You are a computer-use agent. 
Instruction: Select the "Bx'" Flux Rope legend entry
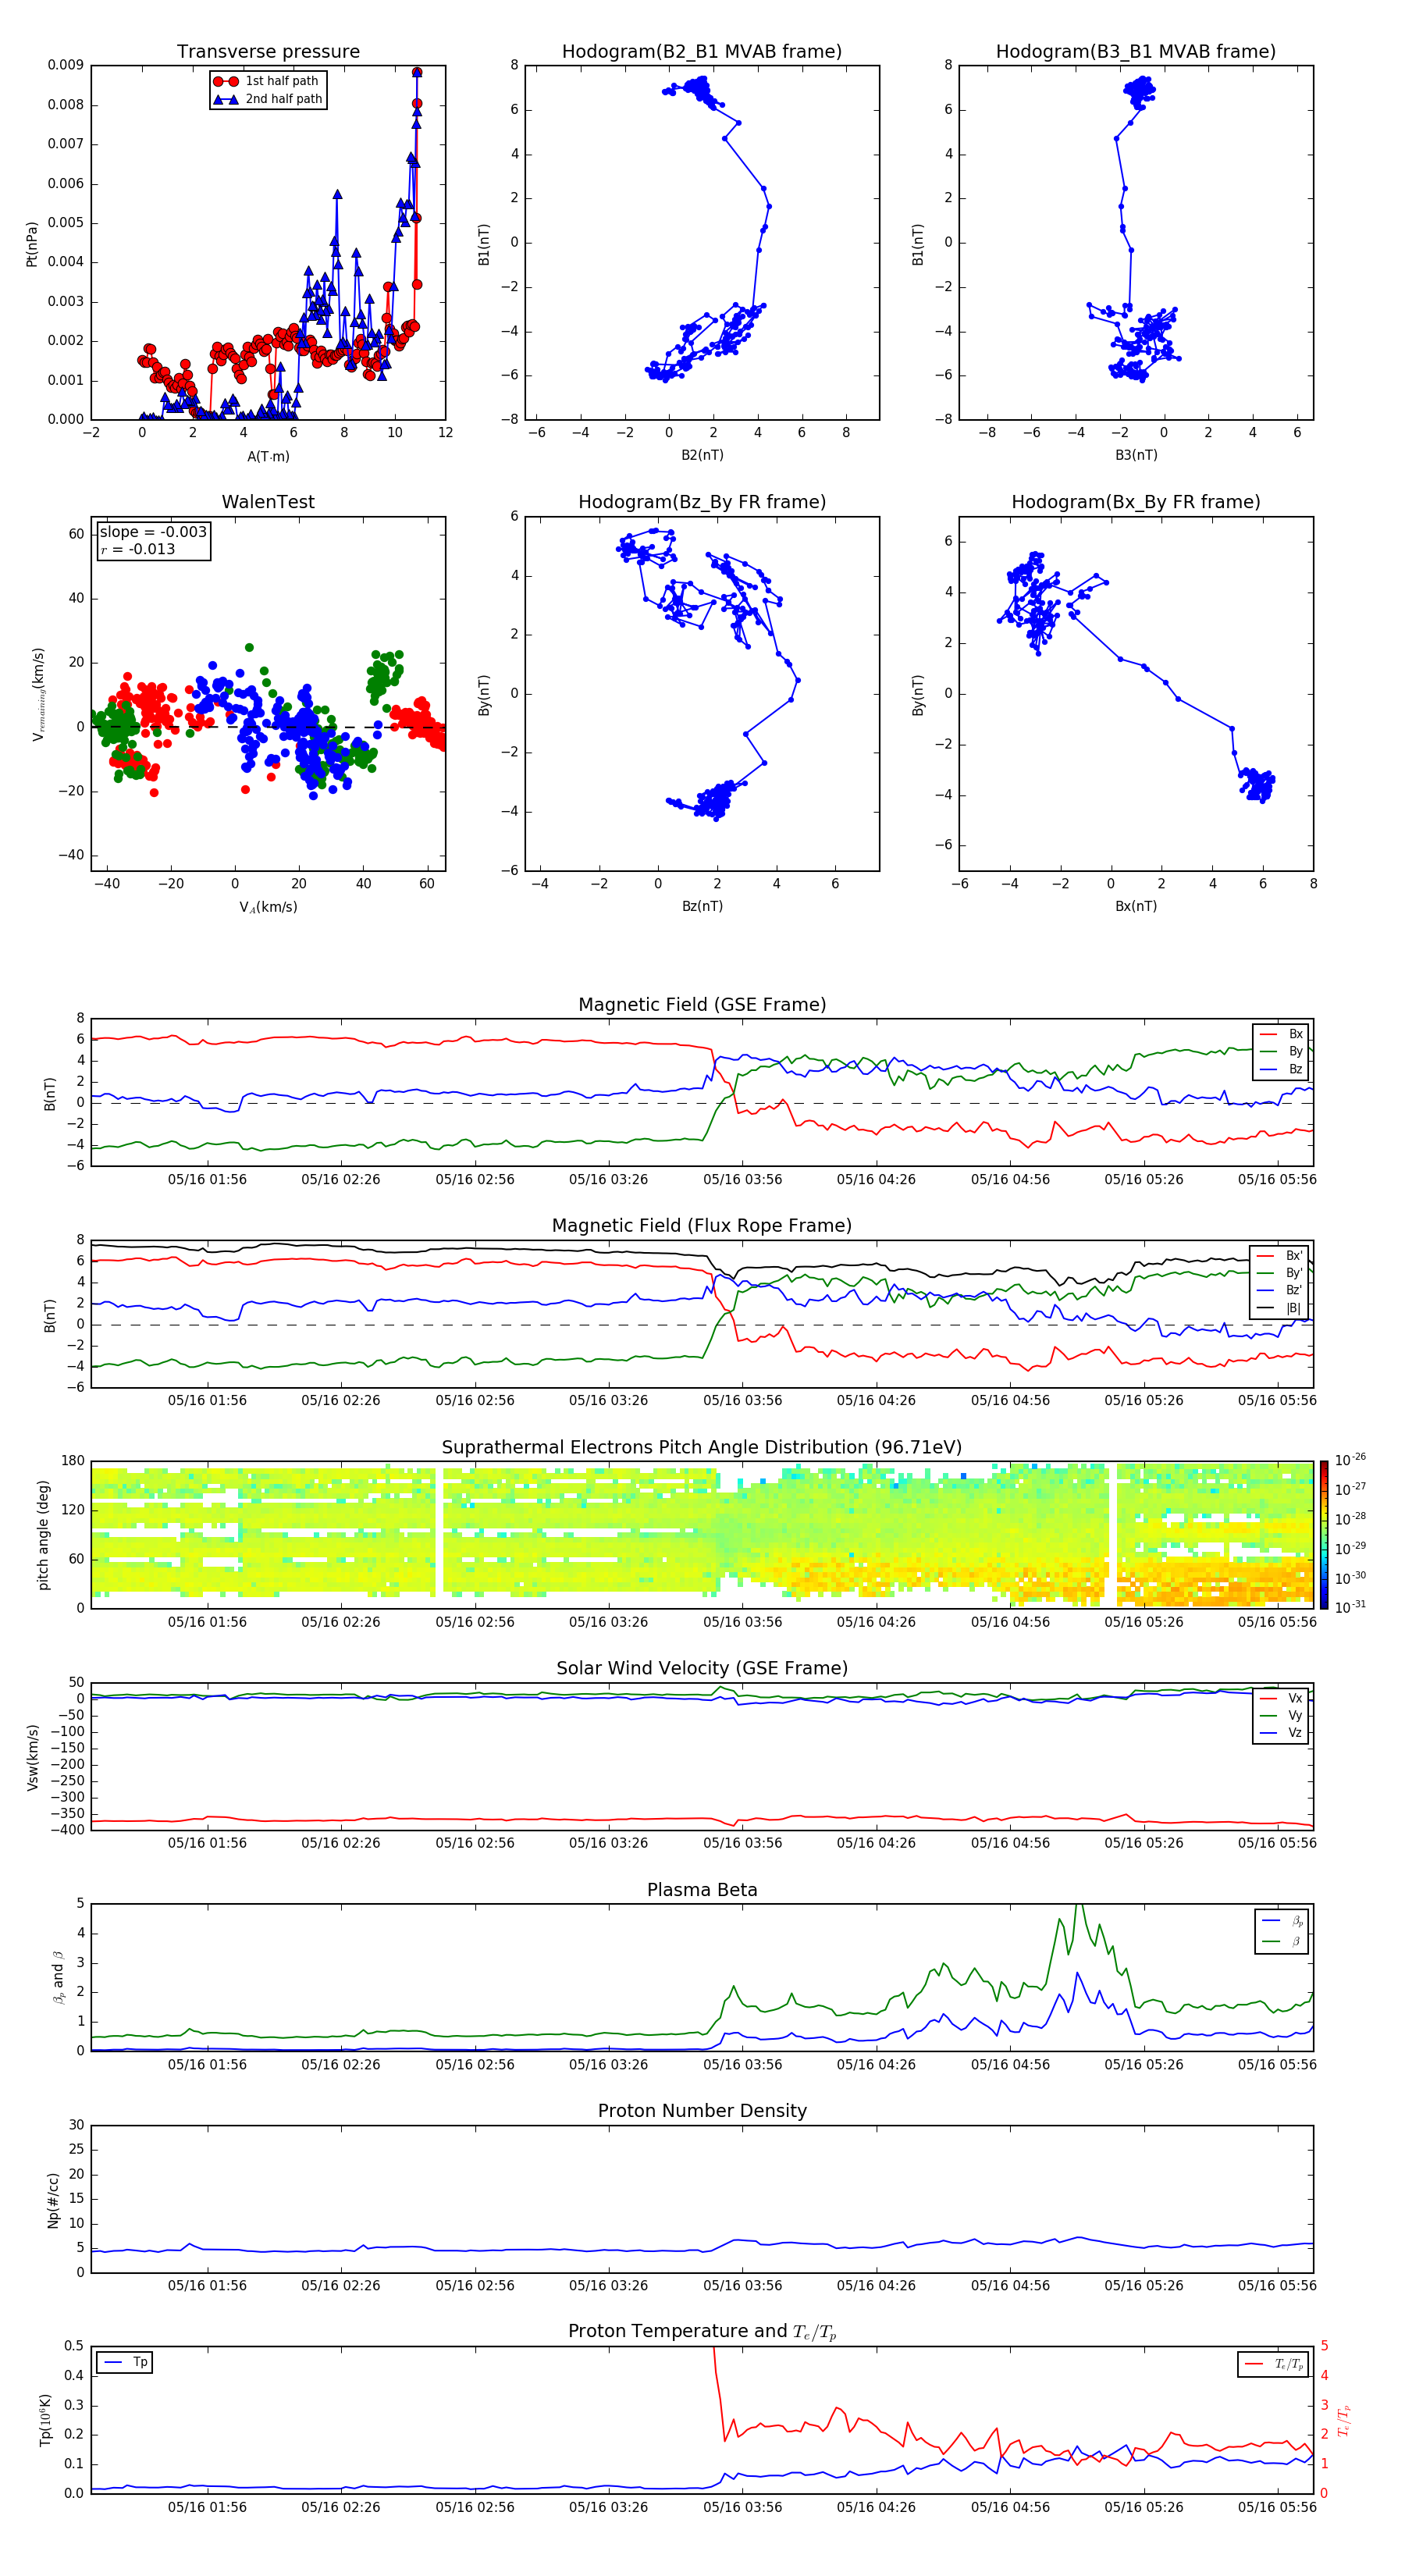(1279, 1256)
